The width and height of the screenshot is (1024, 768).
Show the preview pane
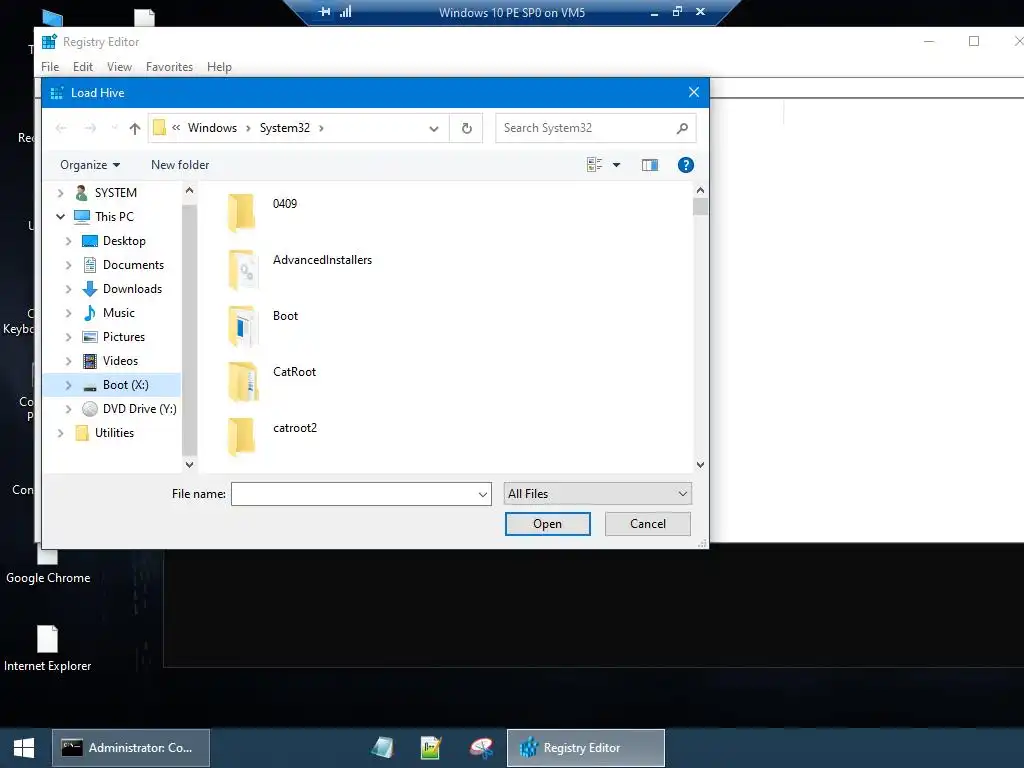650,165
